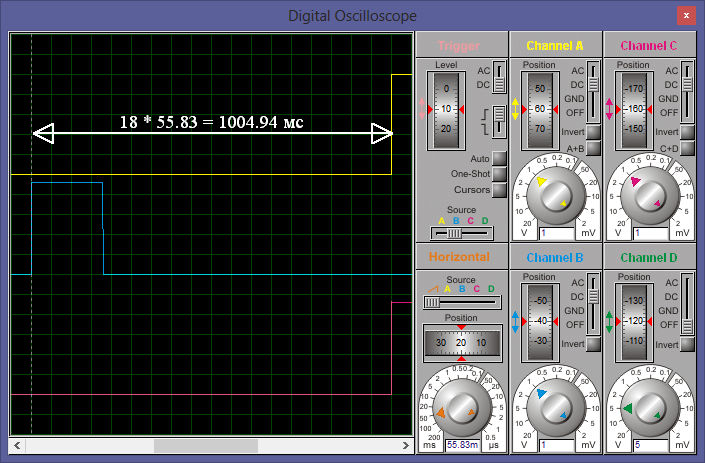Toggle the Cursors button
This screenshot has height=463, width=705.
pyautogui.click(x=499, y=189)
